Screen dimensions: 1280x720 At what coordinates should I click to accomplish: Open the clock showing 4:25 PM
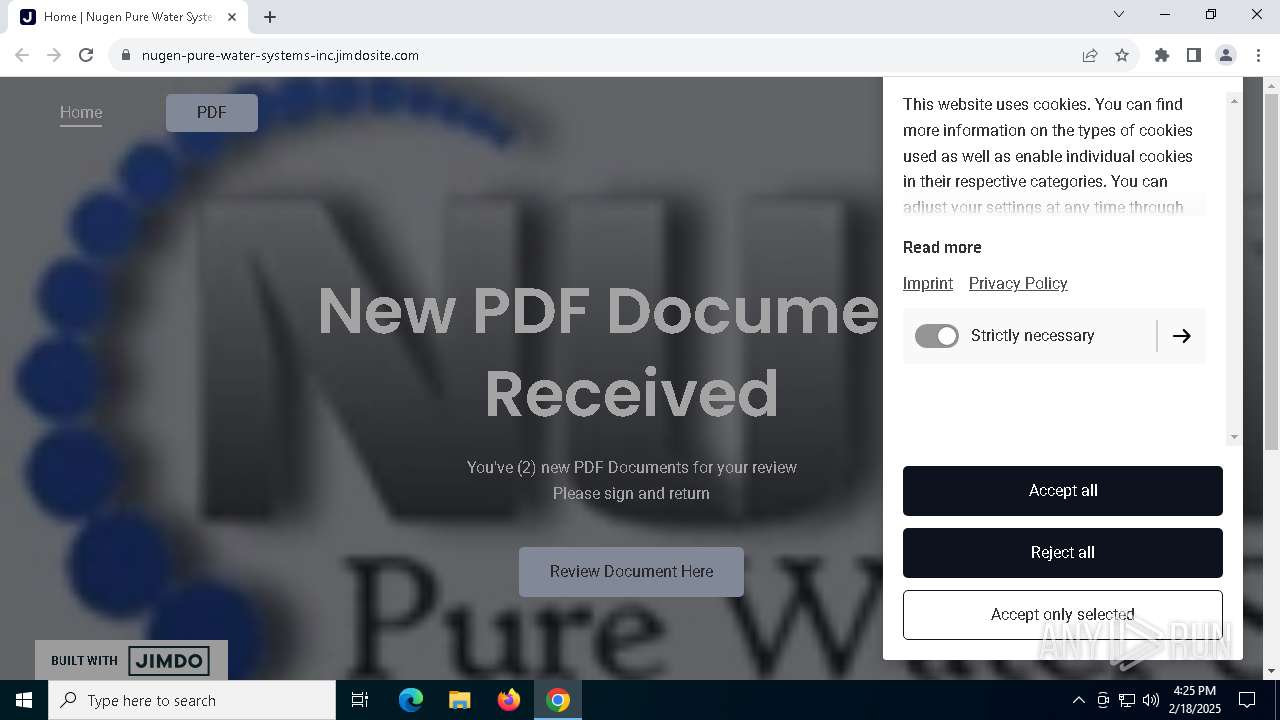click(x=1197, y=700)
